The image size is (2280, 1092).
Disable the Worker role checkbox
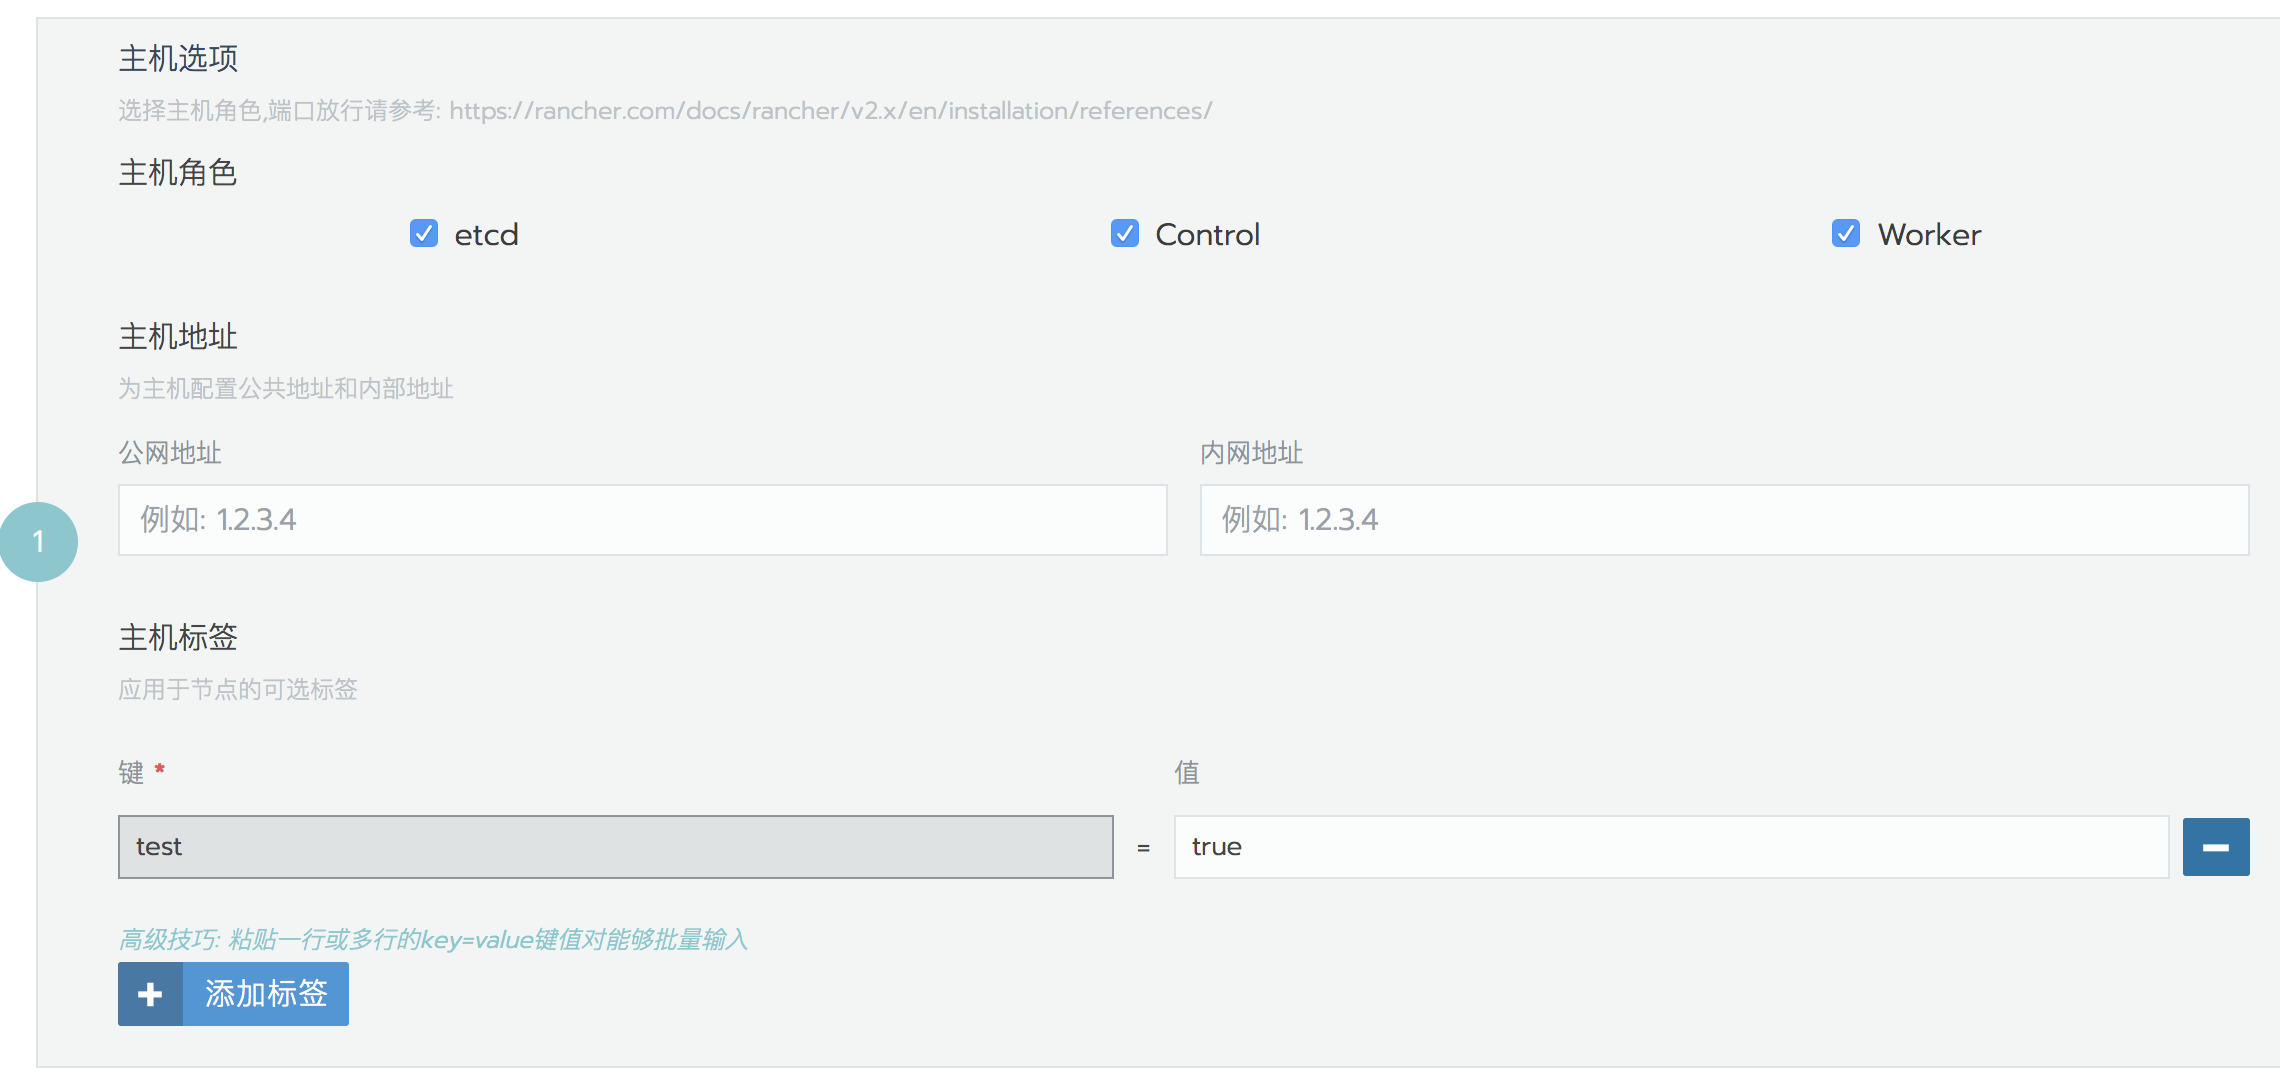pos(1846,233)
